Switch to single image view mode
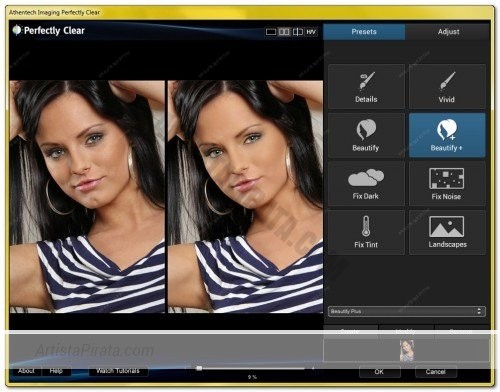Viewport: 500px width, 392px height. pos(271,32)
